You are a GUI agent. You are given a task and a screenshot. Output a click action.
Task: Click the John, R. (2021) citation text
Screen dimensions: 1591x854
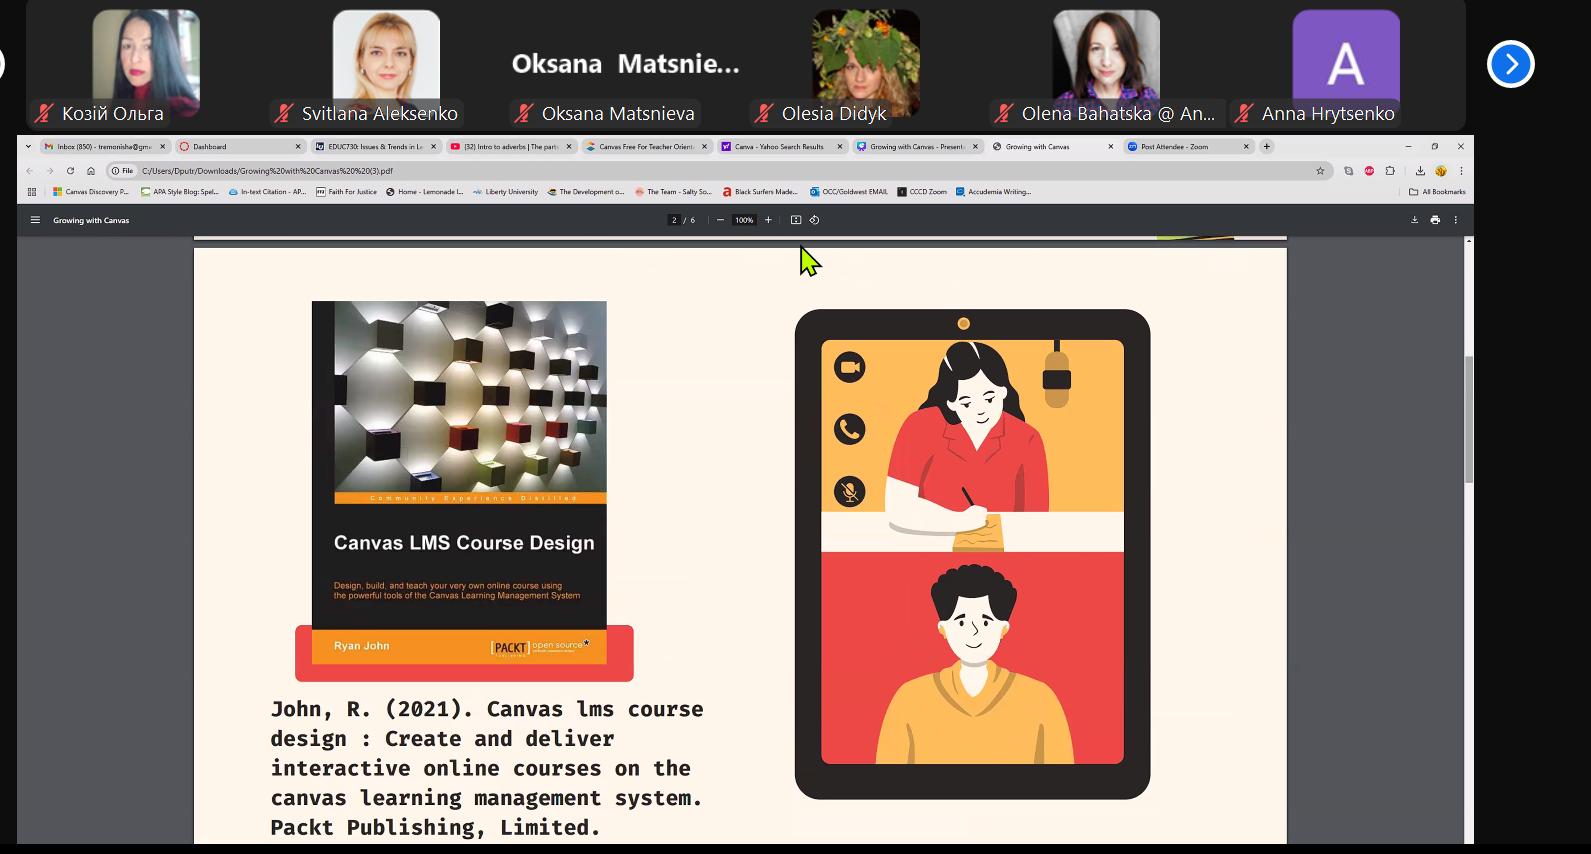(487, 768)
